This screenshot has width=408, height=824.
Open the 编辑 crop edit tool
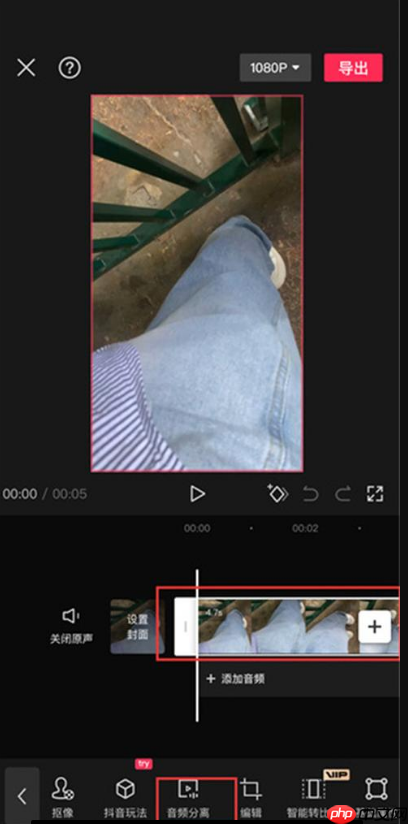coord(251,797)
